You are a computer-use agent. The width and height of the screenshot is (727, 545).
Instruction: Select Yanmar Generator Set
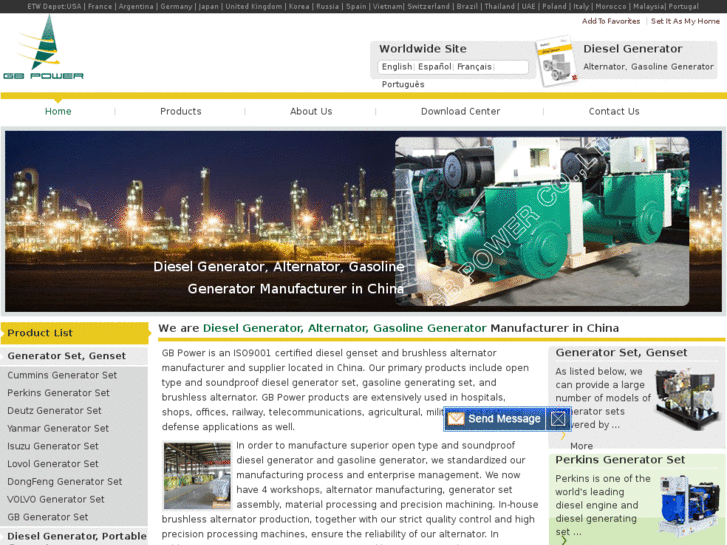(58, 429)
